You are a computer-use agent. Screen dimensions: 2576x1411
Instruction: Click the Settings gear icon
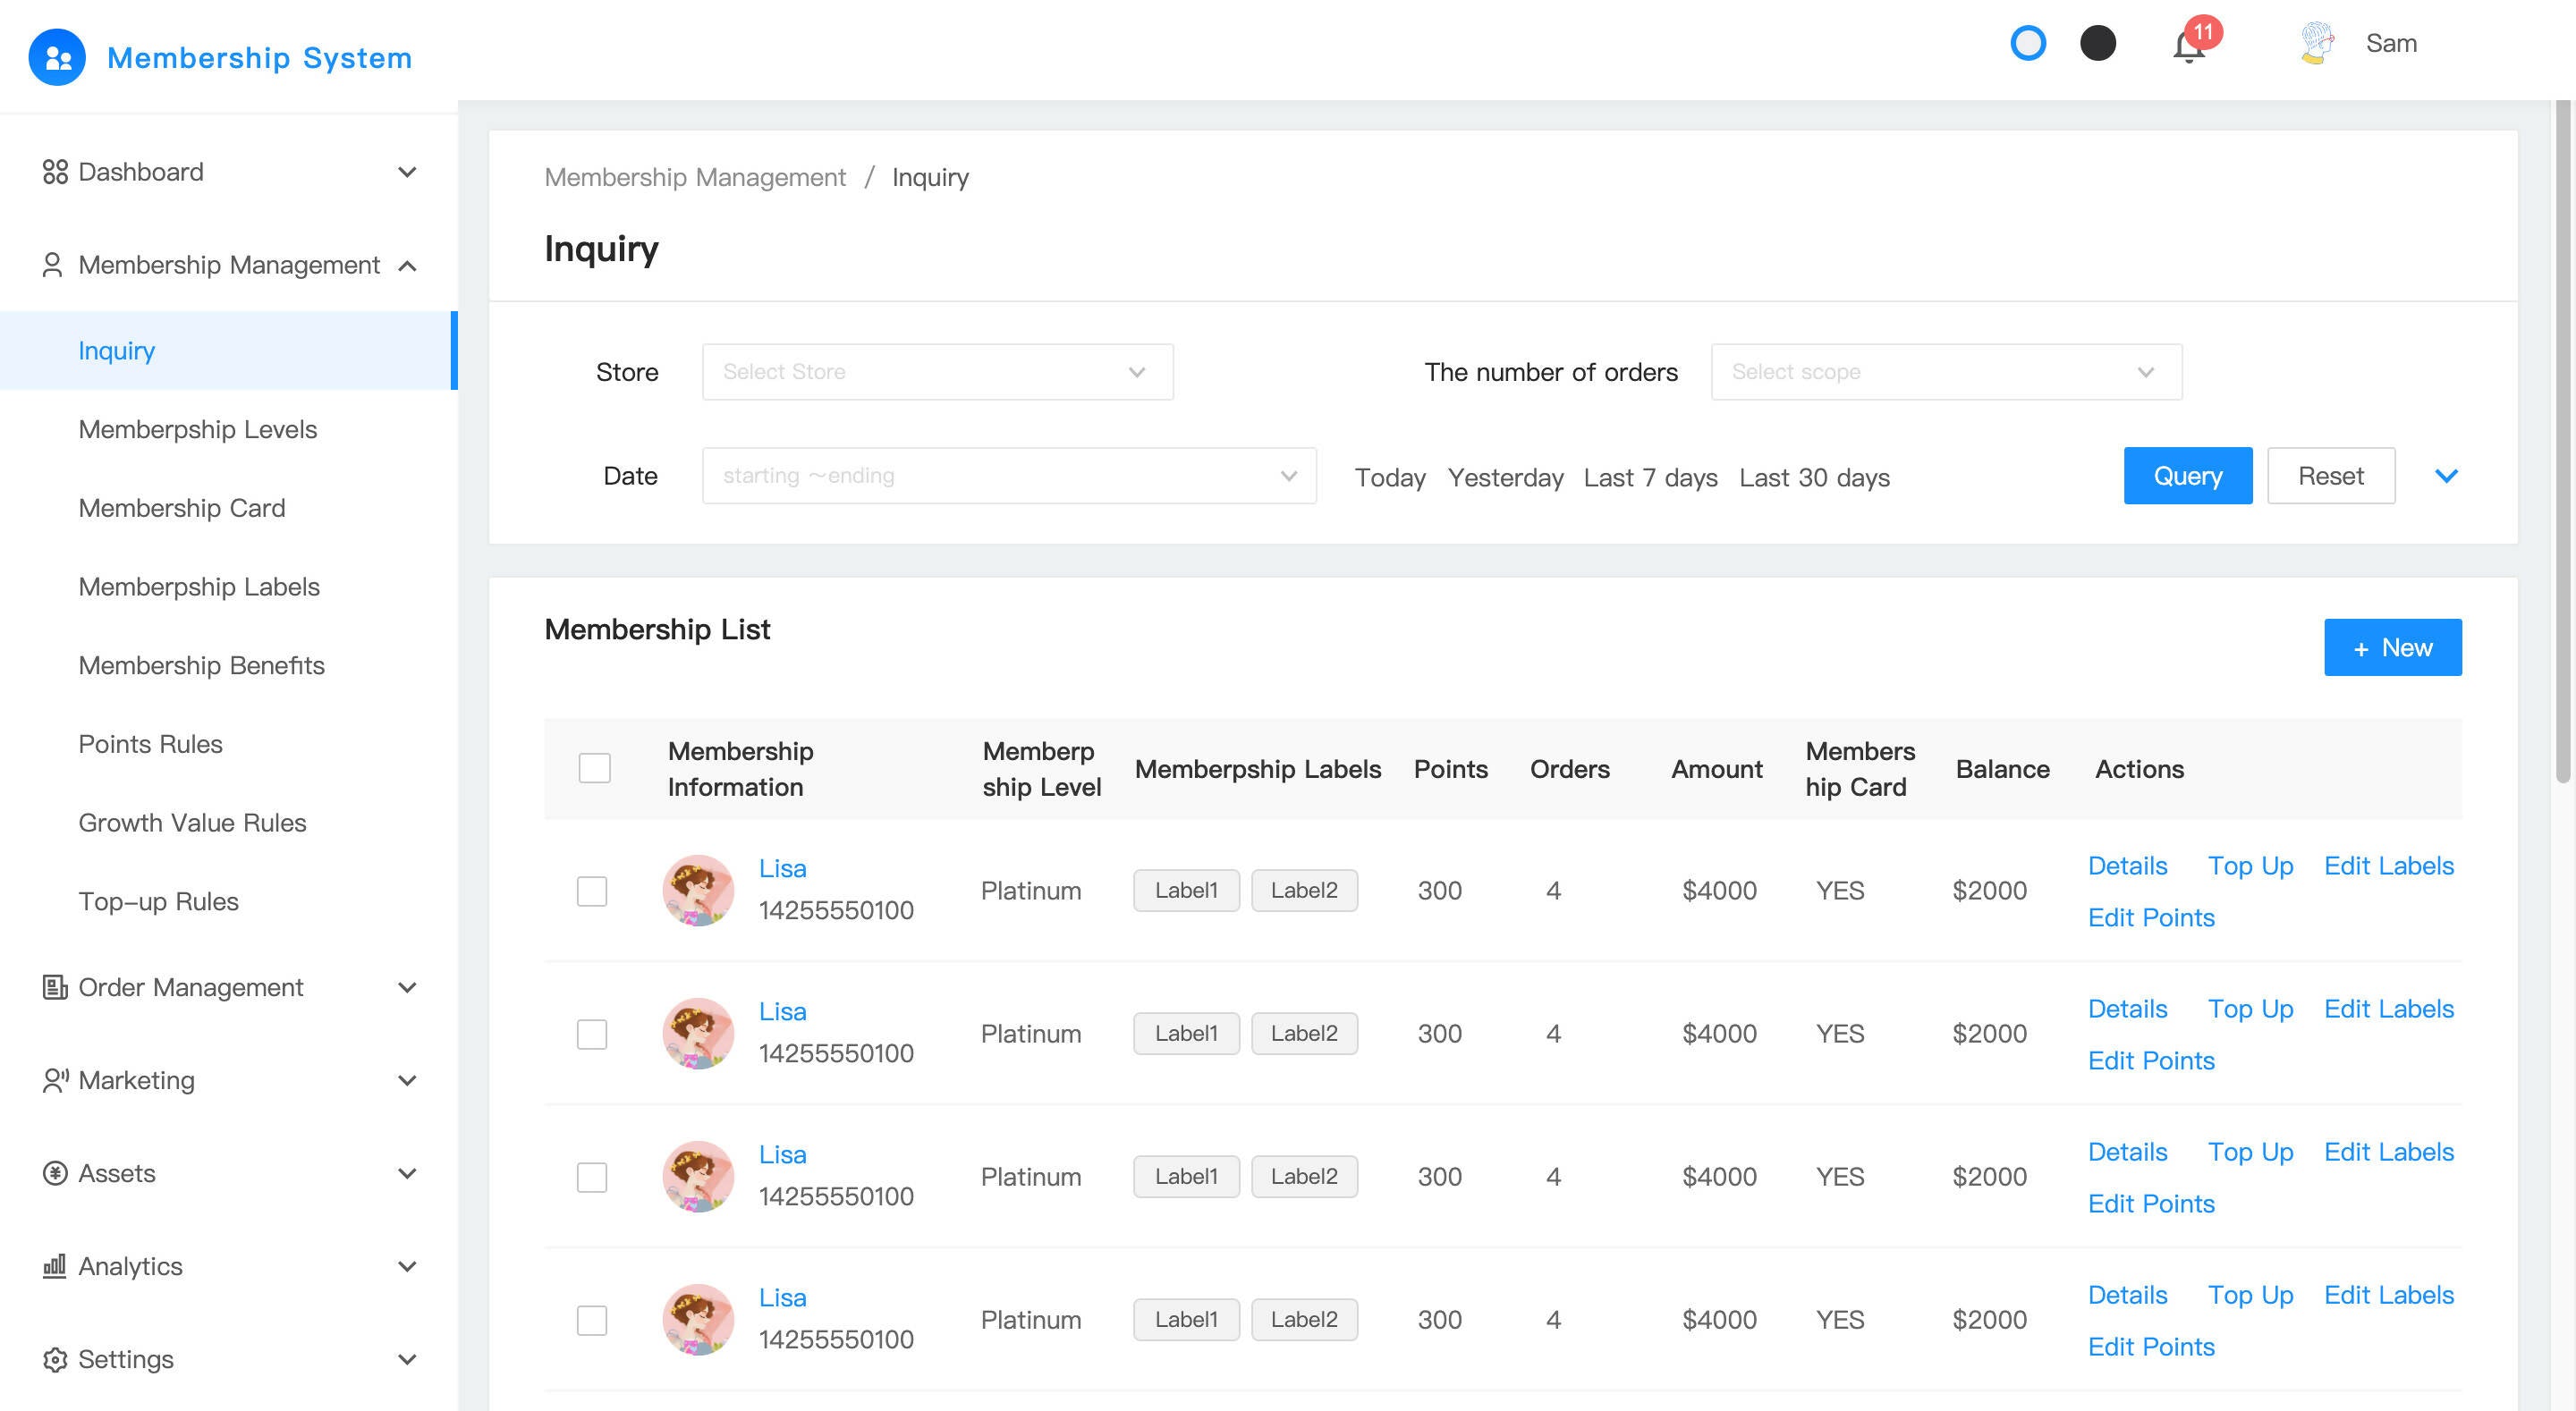click(55, 1359)
